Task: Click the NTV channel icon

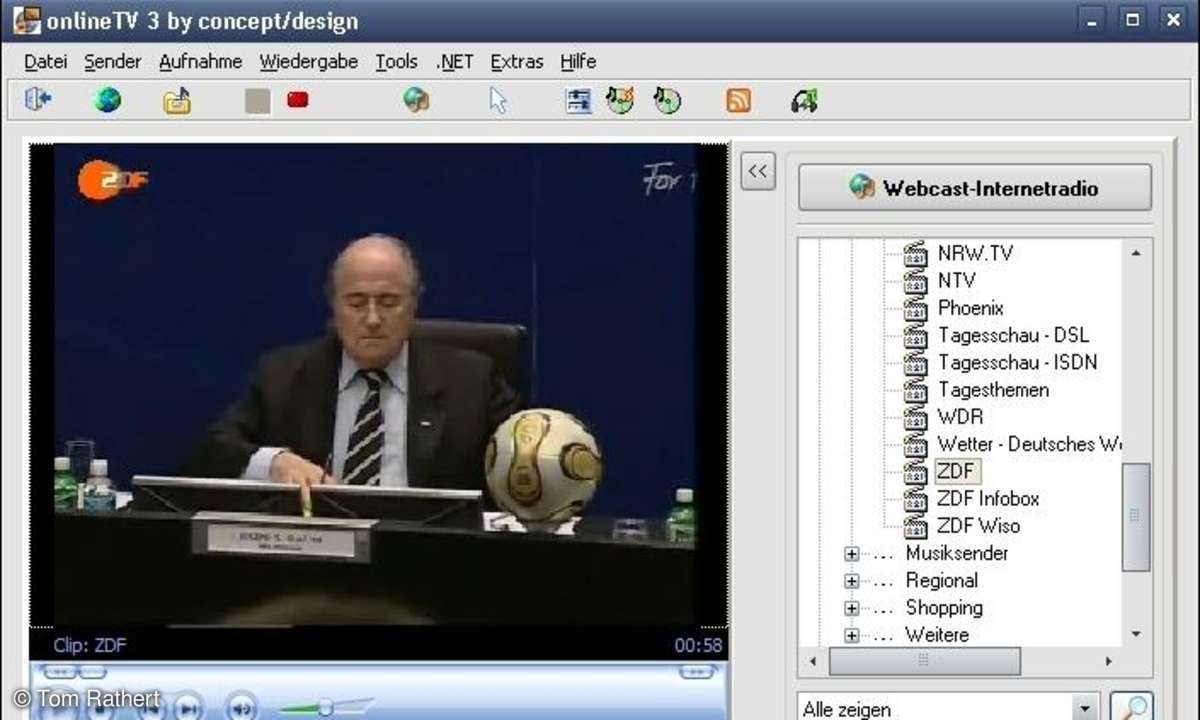Action: pyautogui.click(x=916, y=281)
